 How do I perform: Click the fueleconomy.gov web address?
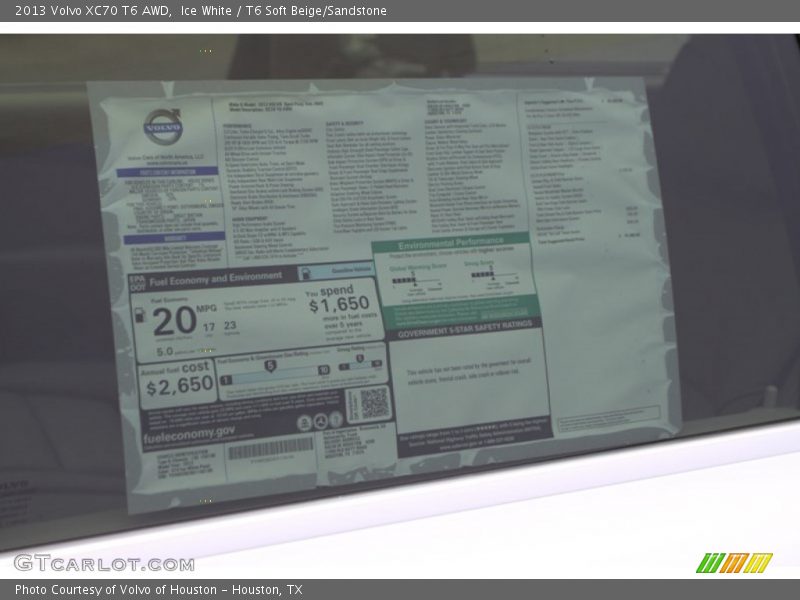pos(189,434)
